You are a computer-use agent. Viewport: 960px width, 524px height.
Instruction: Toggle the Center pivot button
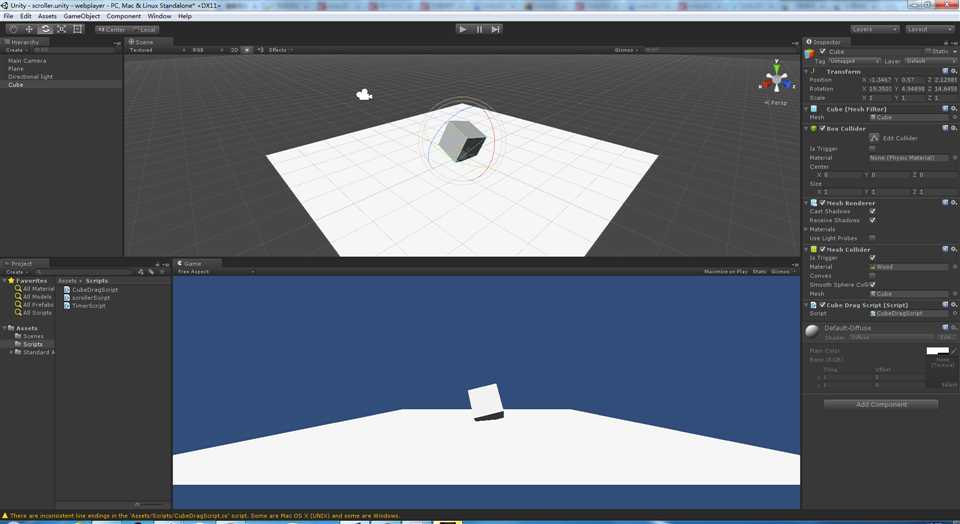[x=111, y=29]
